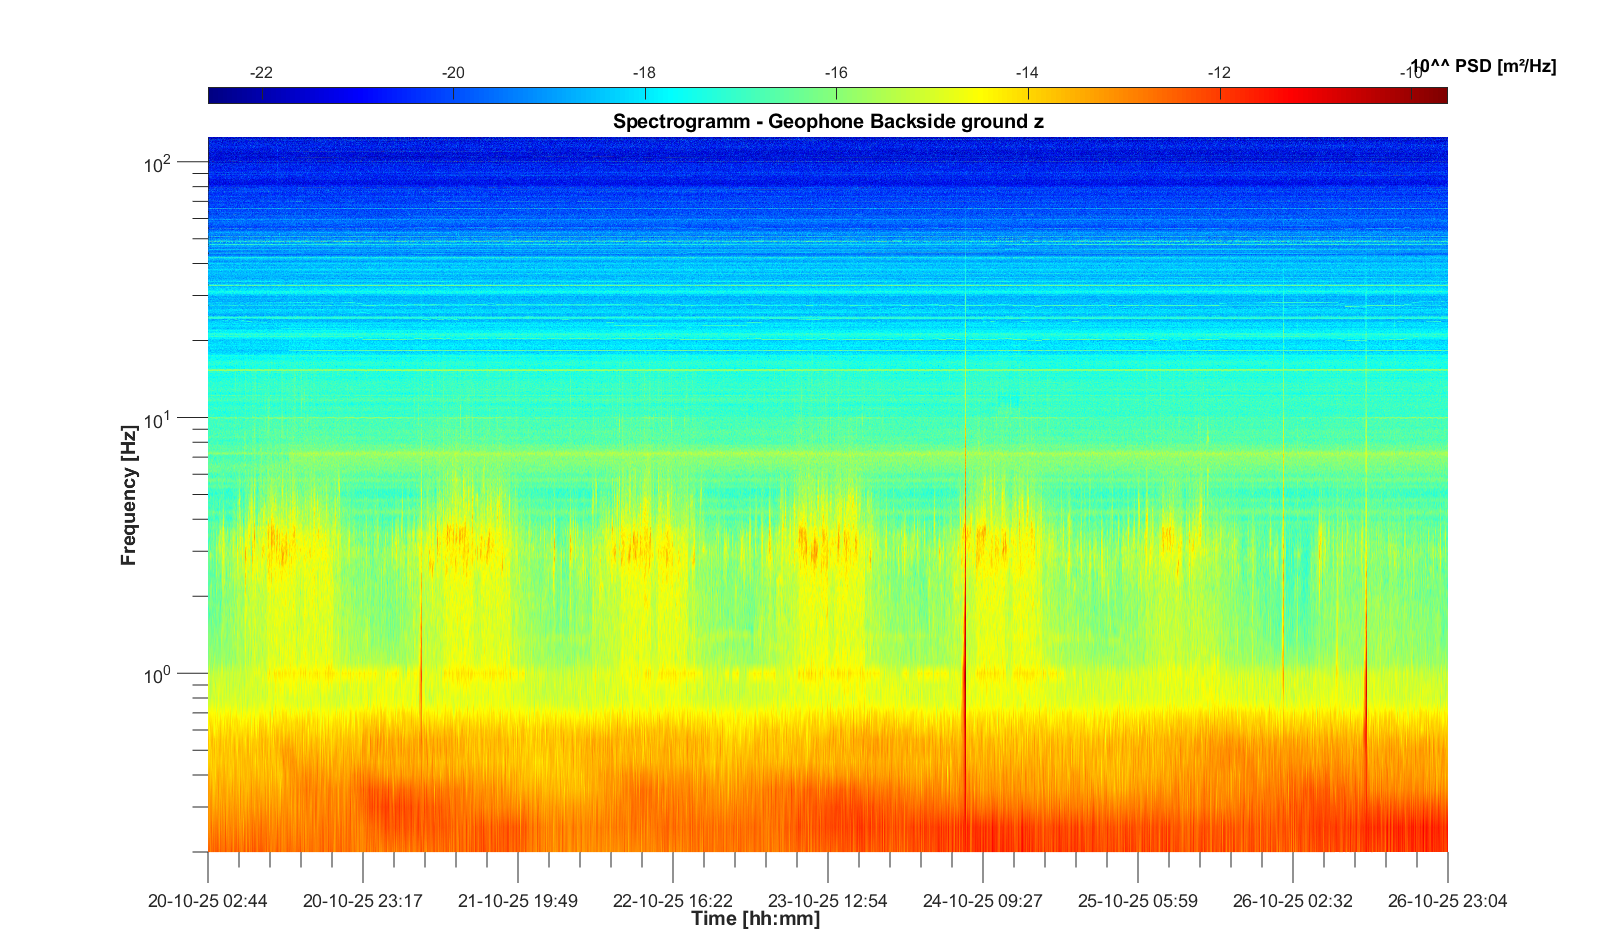Click the -12 colorbar tick label
This screenshot has height=948, width=1600.
coord(1219,73)
